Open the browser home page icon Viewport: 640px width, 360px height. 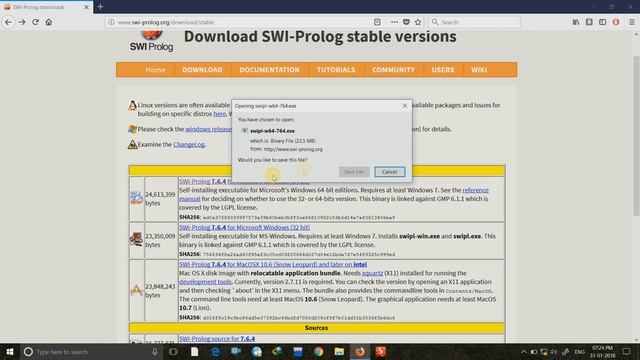[49, 22]
